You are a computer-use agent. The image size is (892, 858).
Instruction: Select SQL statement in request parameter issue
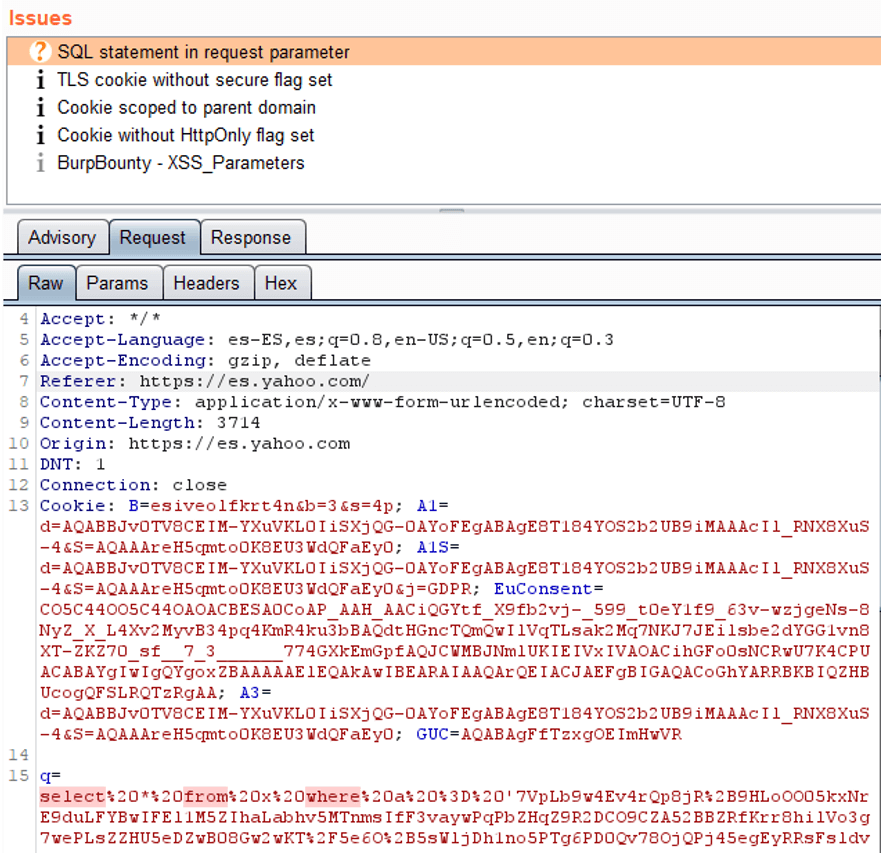click(203, 52)
